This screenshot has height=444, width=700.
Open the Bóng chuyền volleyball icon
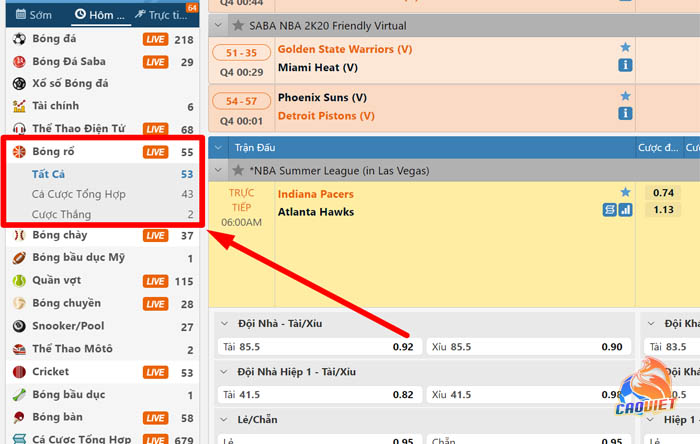pos(19,303)
